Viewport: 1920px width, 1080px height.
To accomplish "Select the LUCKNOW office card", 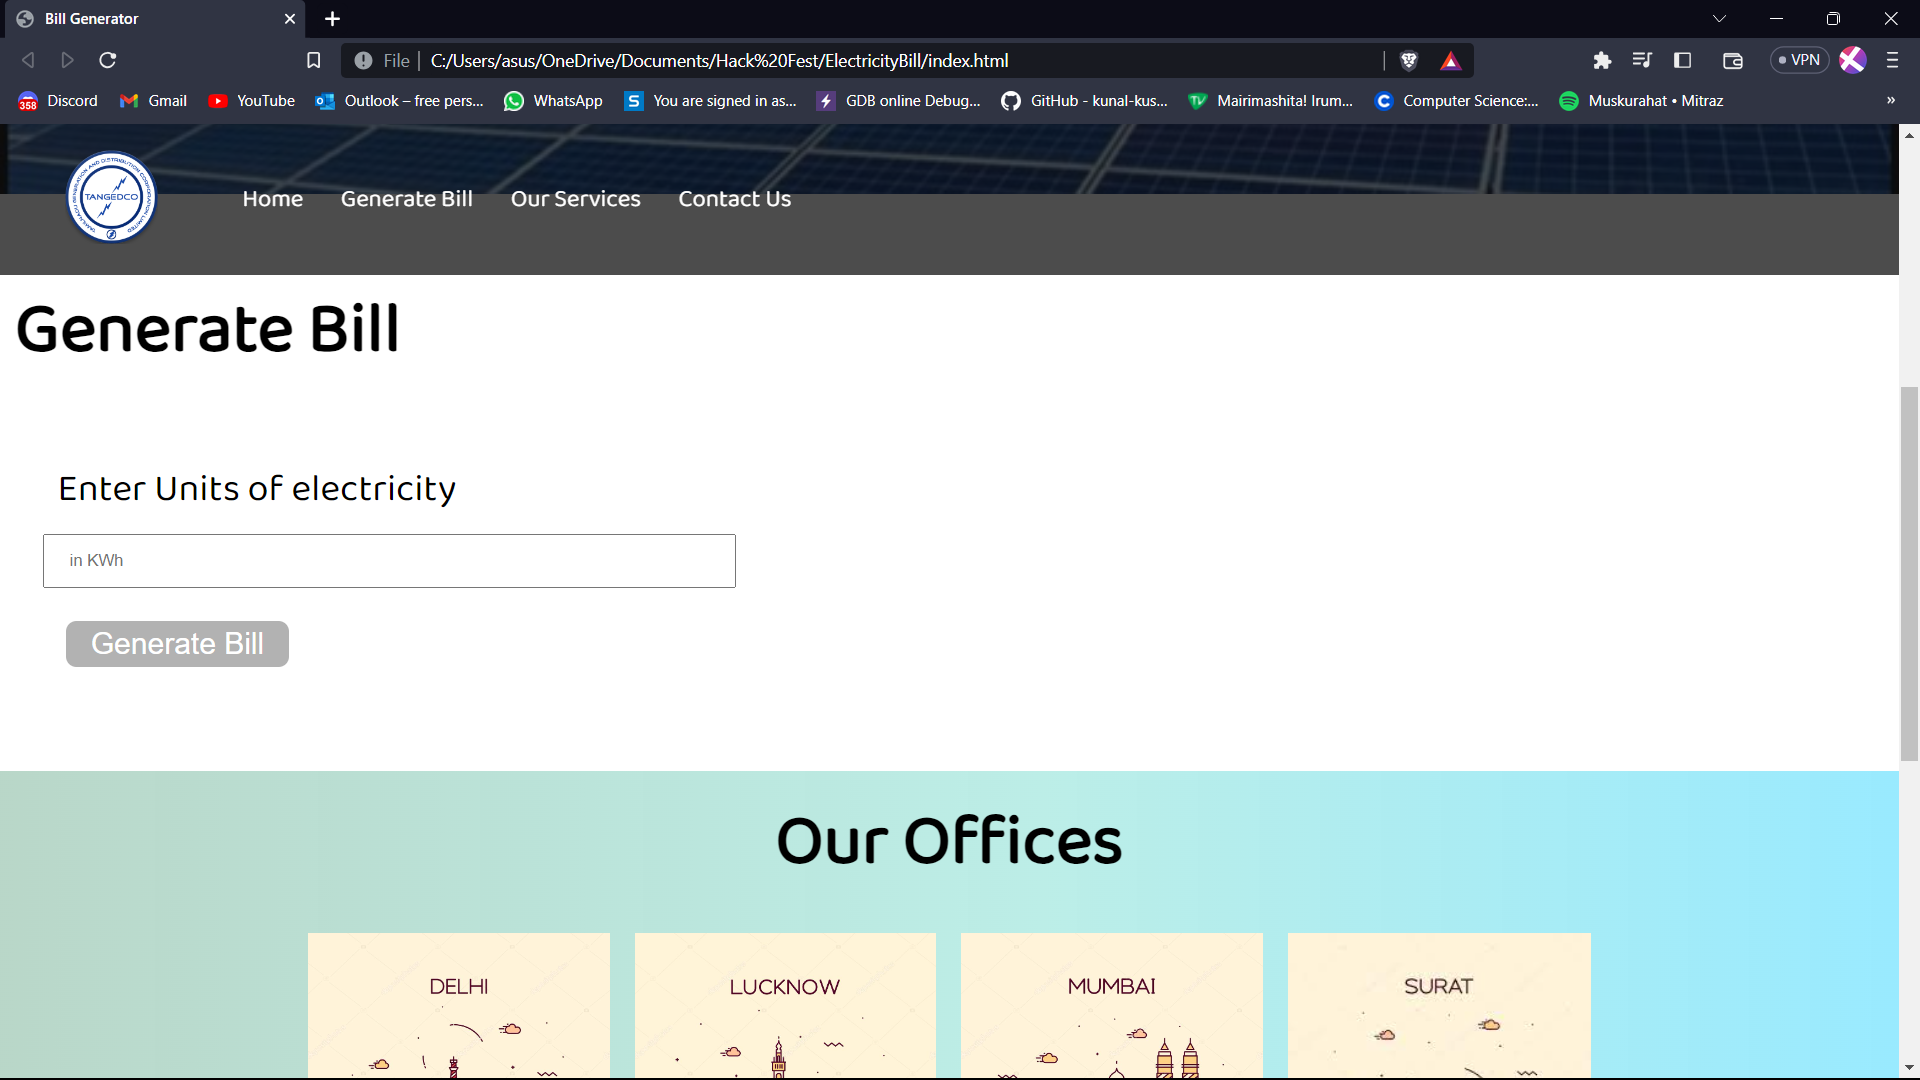I will (785, 1005).
